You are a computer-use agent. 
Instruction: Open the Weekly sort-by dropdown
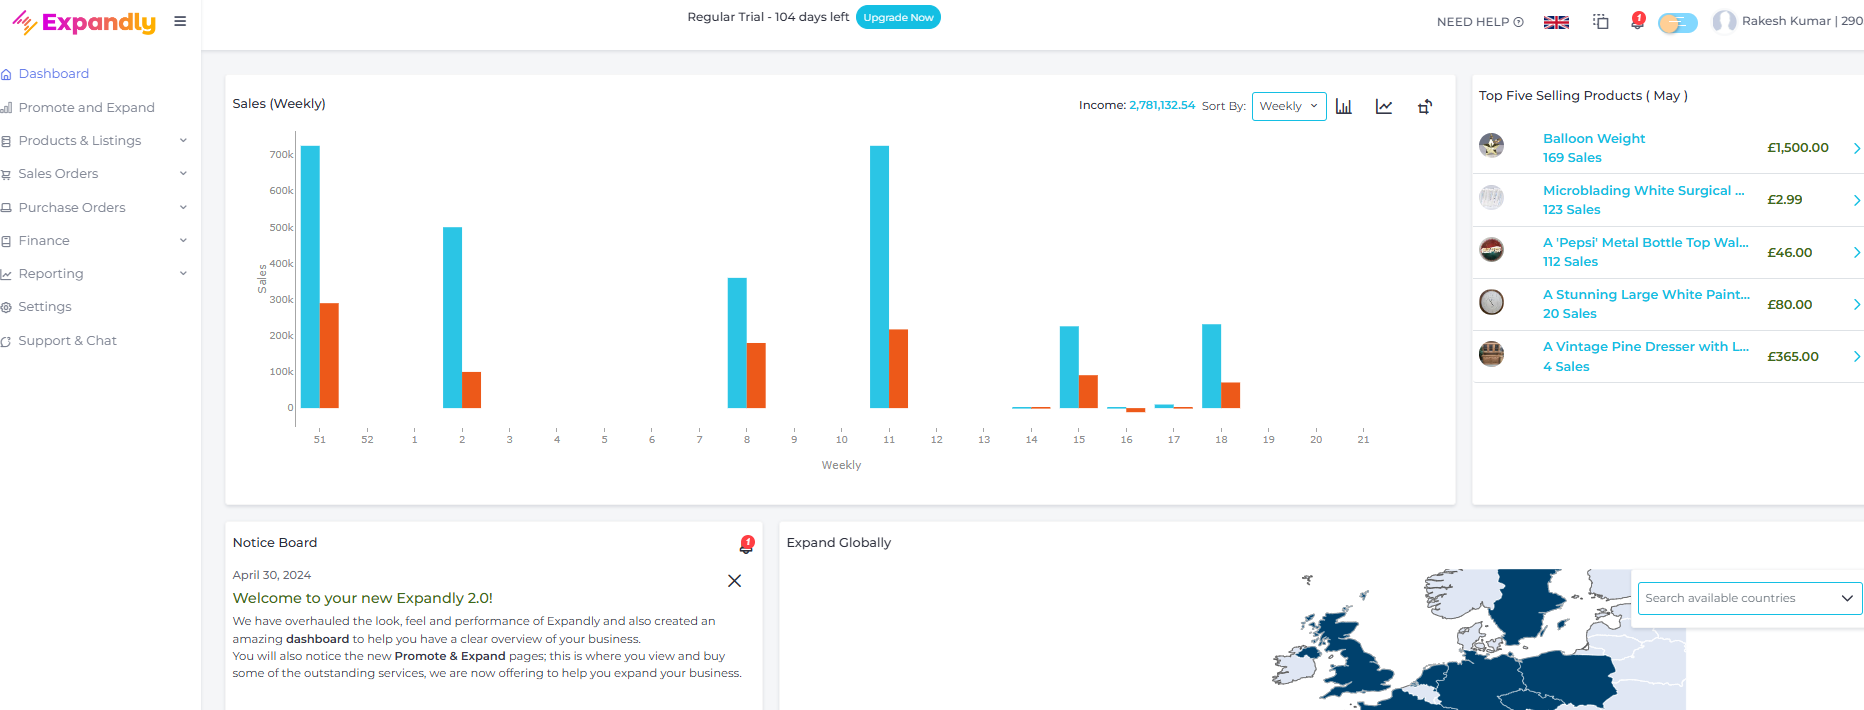click(x=1288, y=106)
